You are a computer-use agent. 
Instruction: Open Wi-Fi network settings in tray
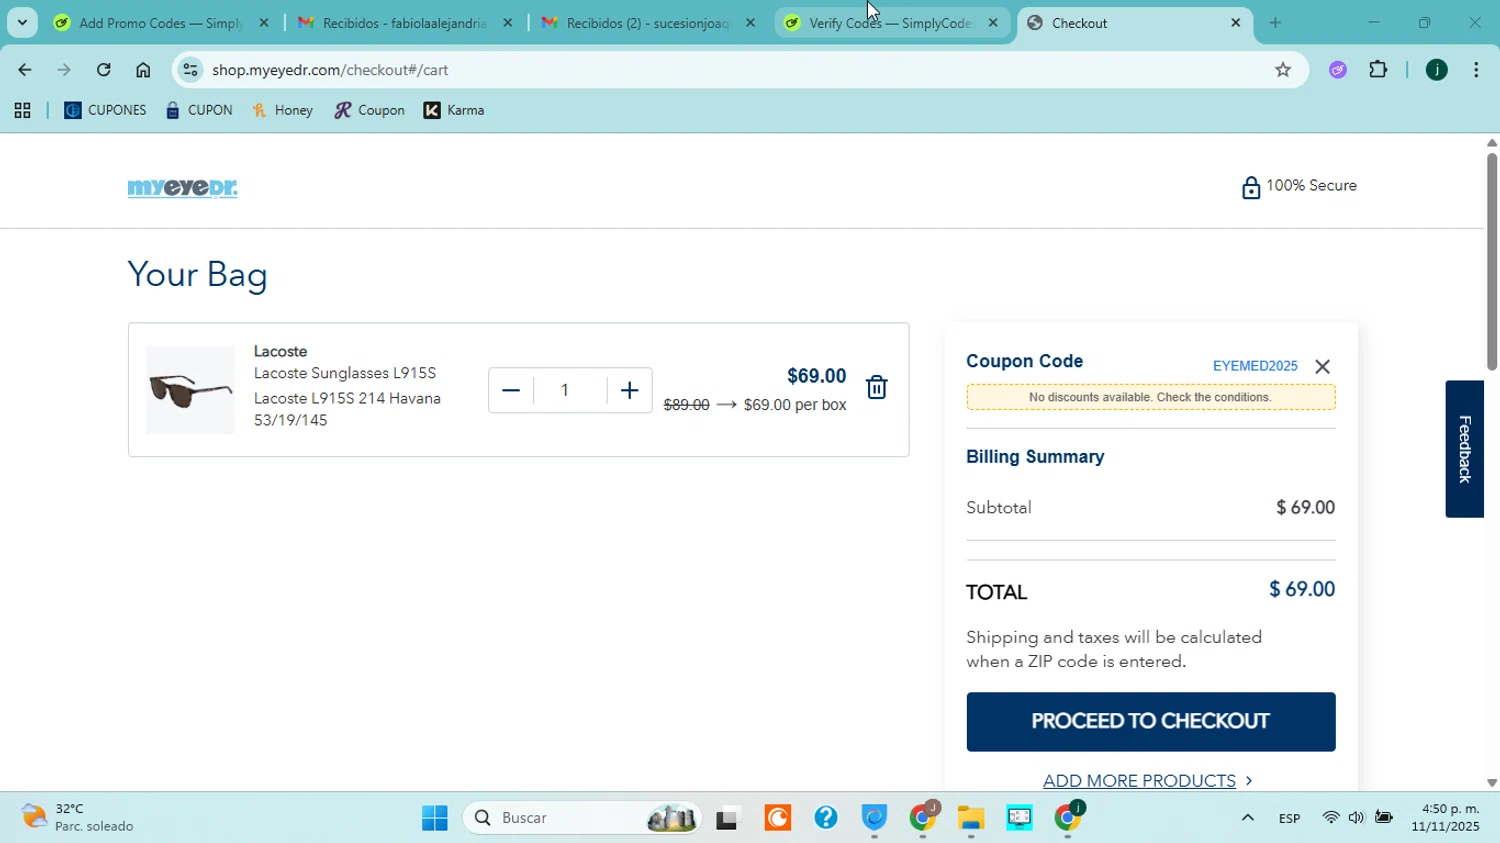coord(1330,819)
